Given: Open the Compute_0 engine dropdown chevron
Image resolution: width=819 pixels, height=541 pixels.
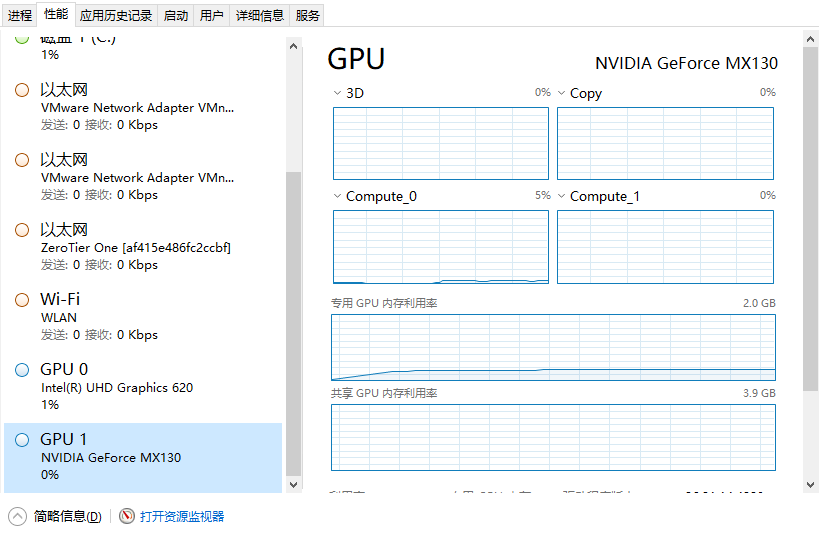Looking at the screenshot, I should coord(337,196).
